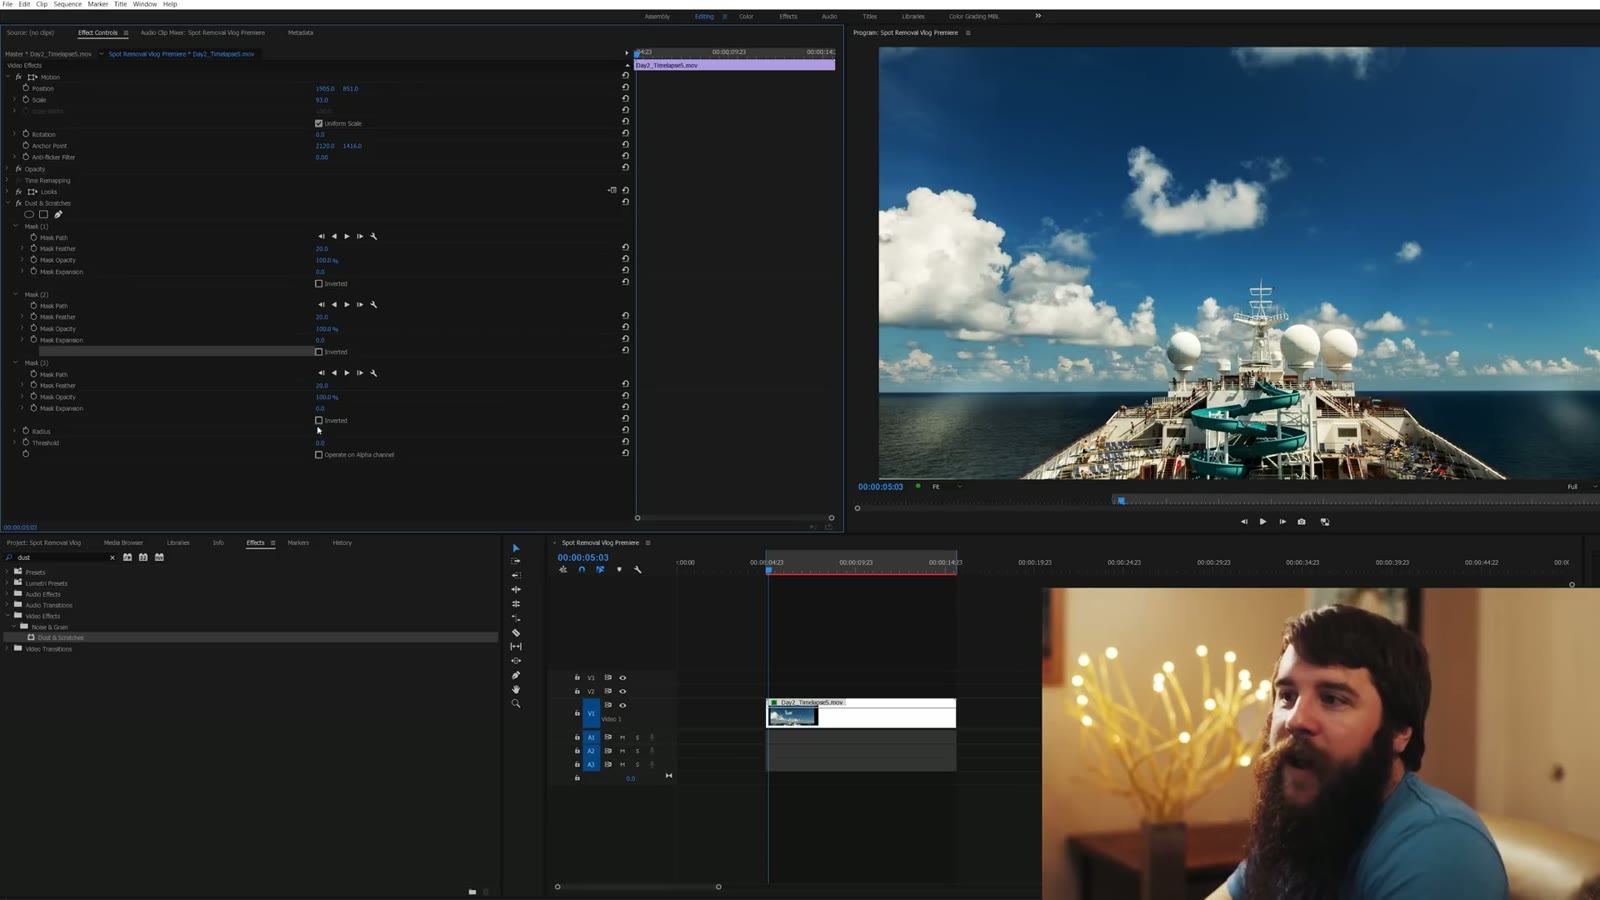Image resolution: width=1600 pixels, height=900 pixels.
Task: Expand the Radius parameter
Action: click(x=15, y=431)
